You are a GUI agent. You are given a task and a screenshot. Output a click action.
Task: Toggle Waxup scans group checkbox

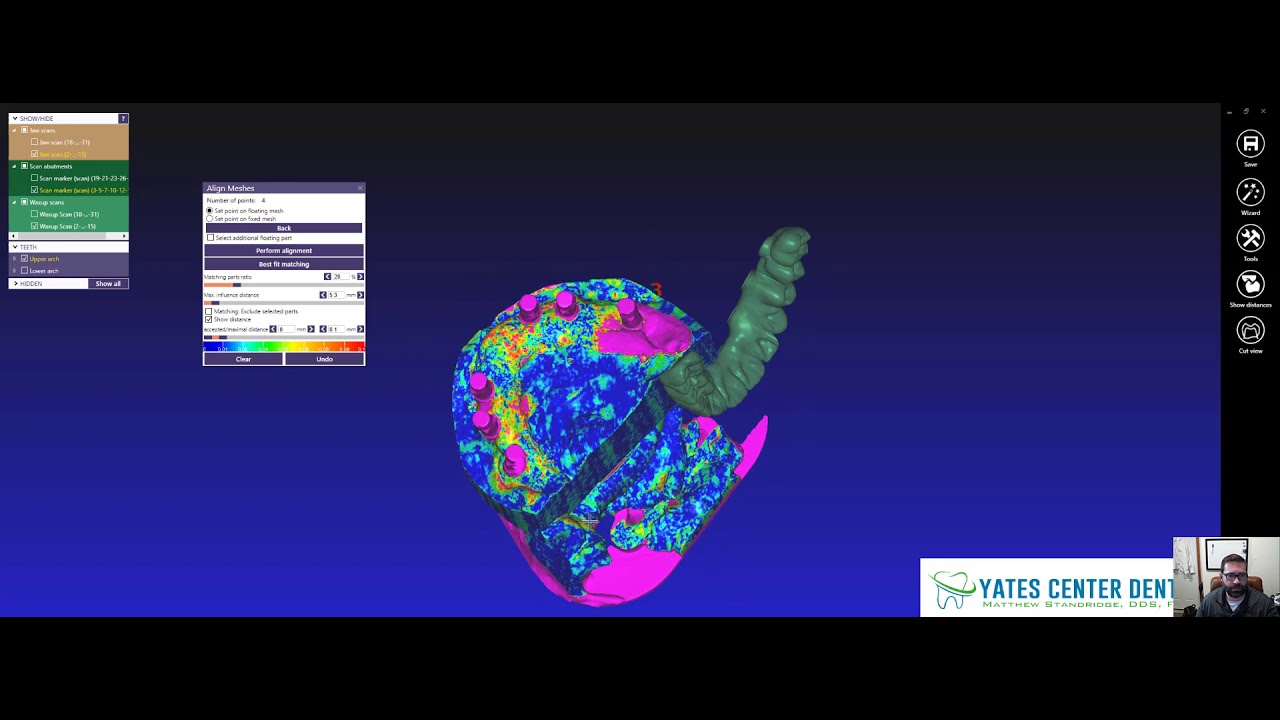[x=24, y=202]
